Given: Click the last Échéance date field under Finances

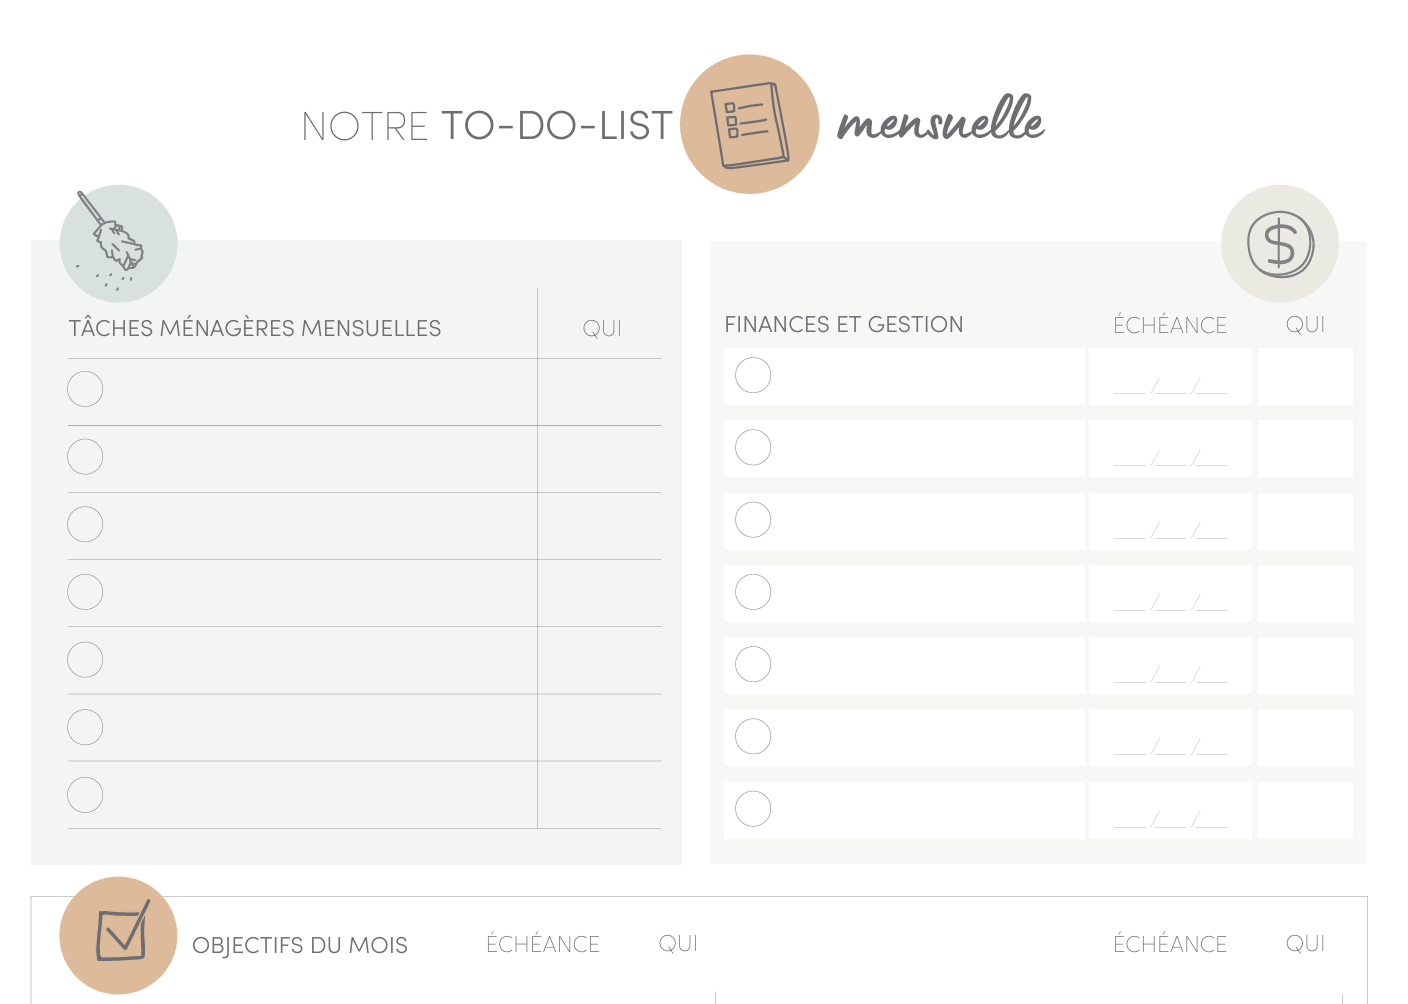Looking at the screenshot, I should tap(1169, 811).
